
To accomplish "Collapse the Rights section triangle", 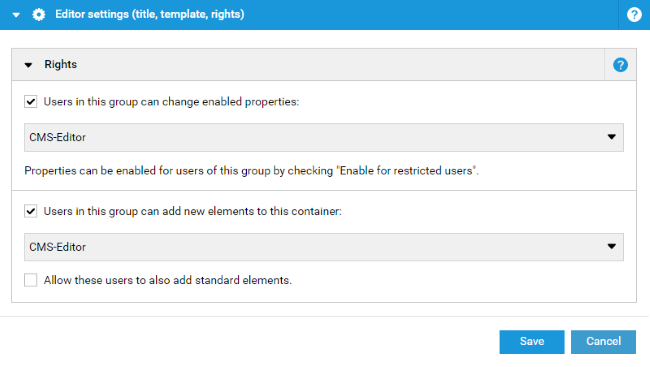I will pyautogui.click(x=28, y=65).
